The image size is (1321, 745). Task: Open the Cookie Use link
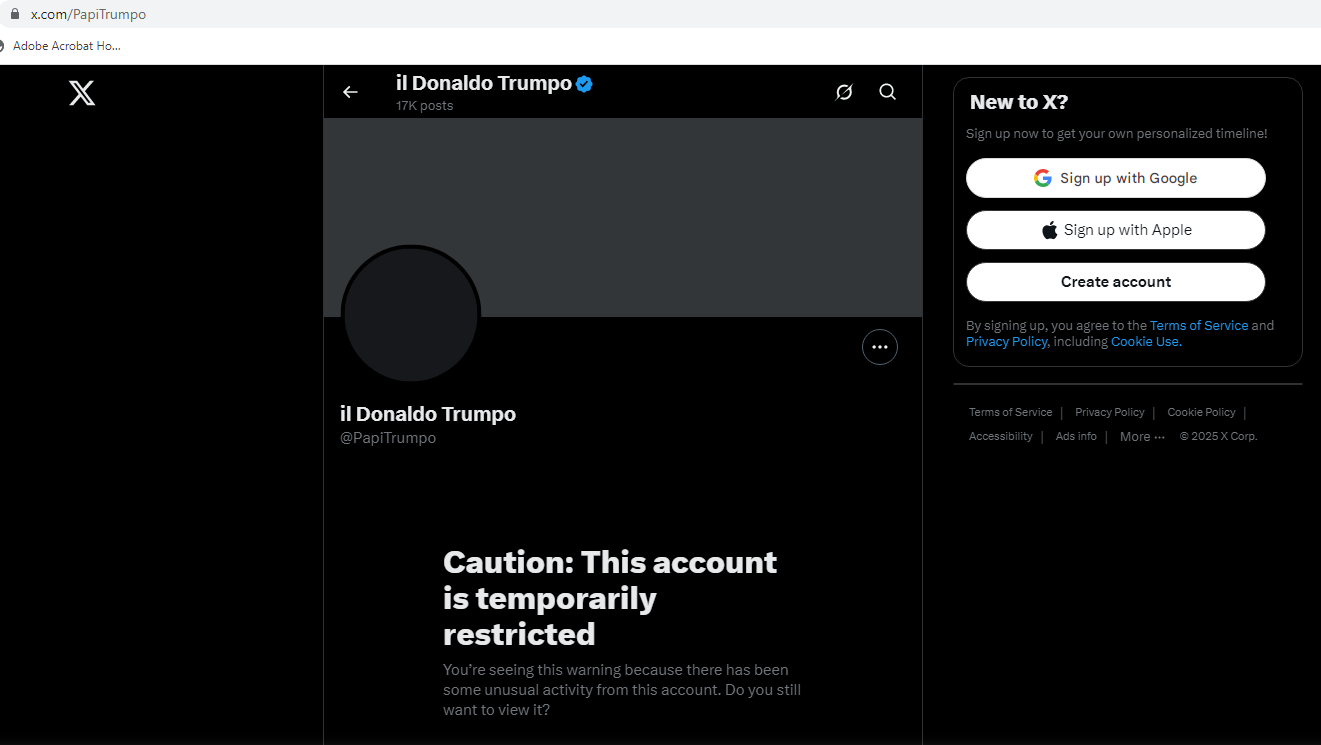(1146, 341)
